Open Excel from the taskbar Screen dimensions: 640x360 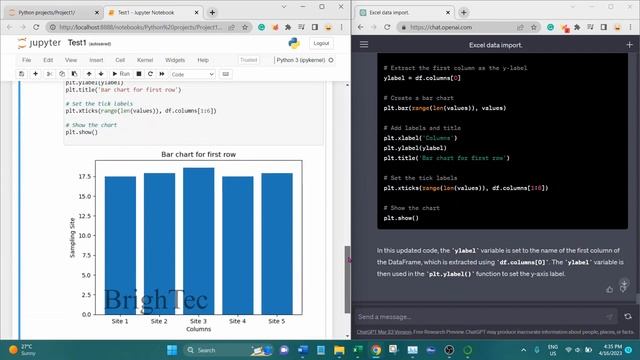pyautogui.click(x=358, y=350)
